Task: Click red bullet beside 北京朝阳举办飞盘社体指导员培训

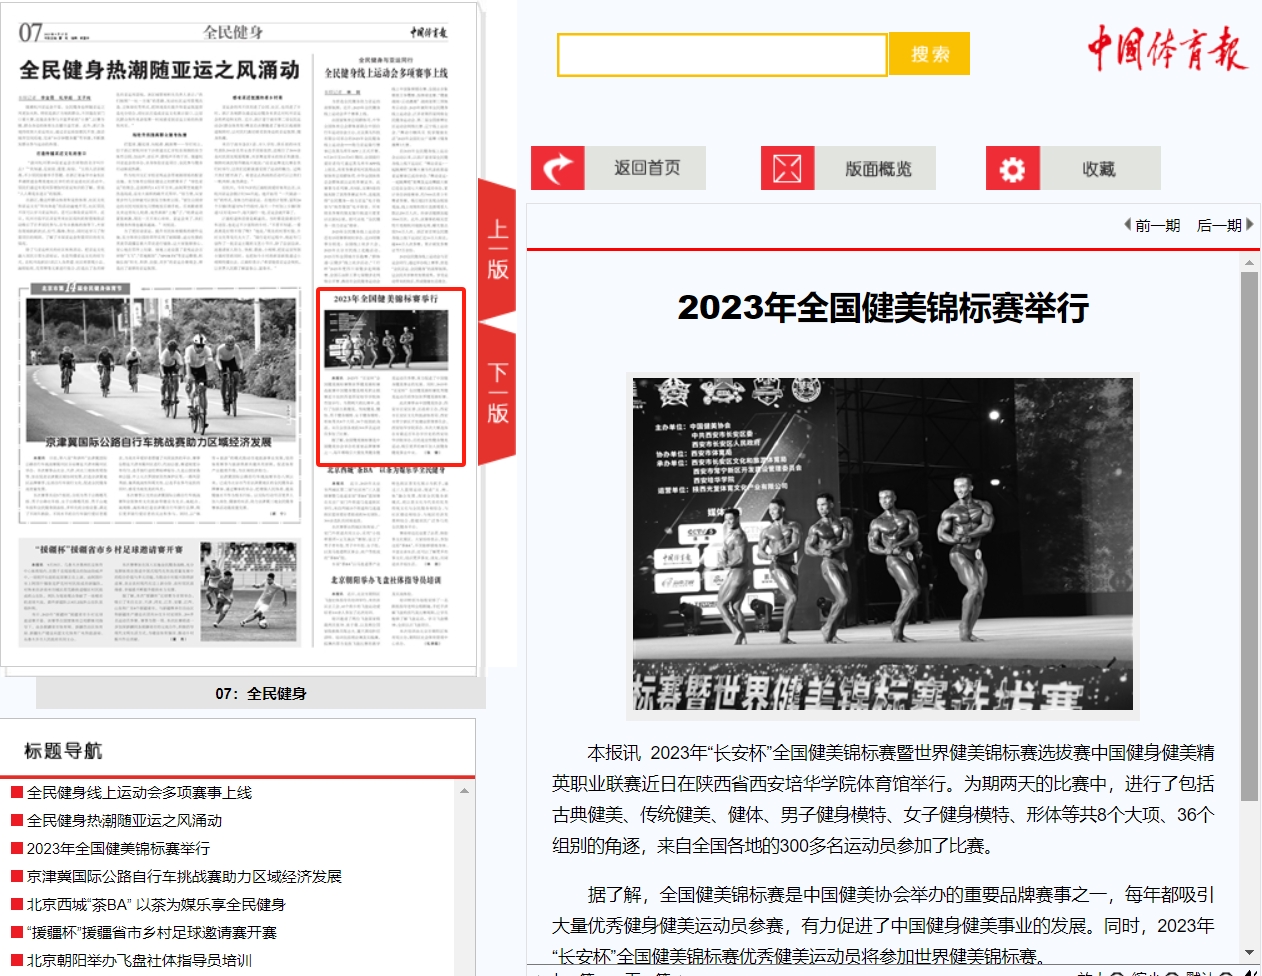Action: coord(16,960)
